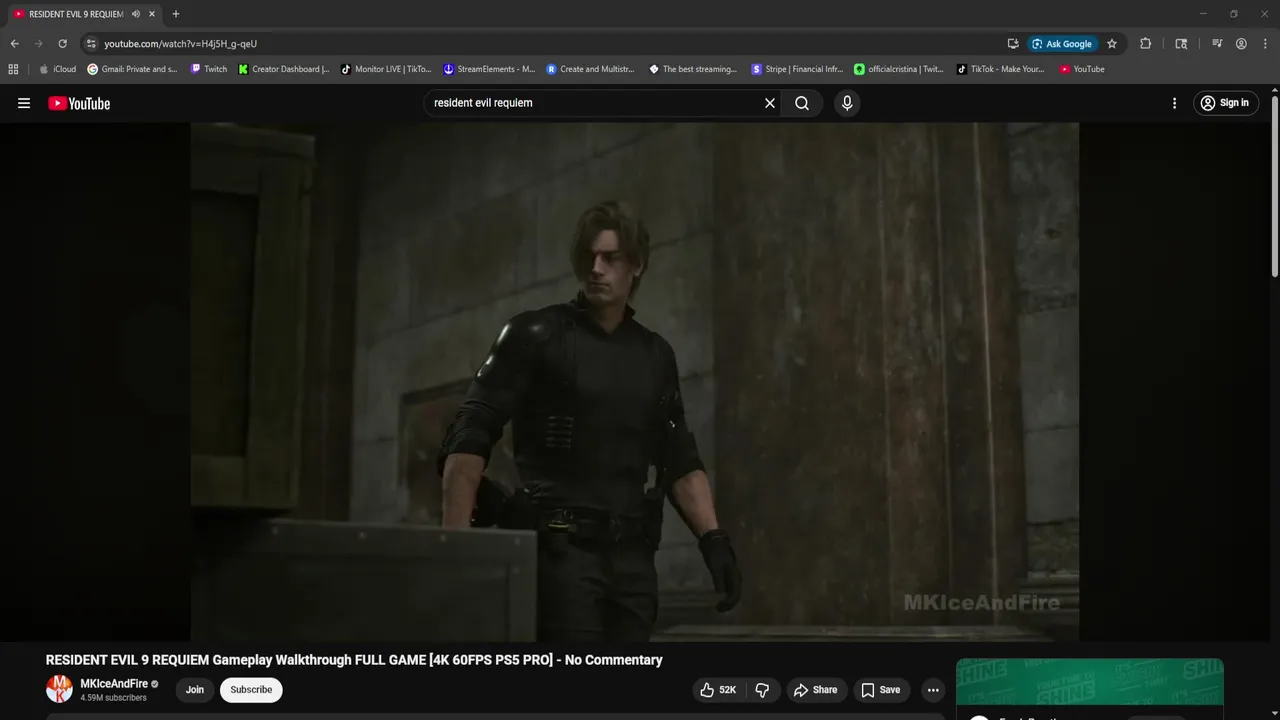
Task: Go back in browser history
Action: 14,44
